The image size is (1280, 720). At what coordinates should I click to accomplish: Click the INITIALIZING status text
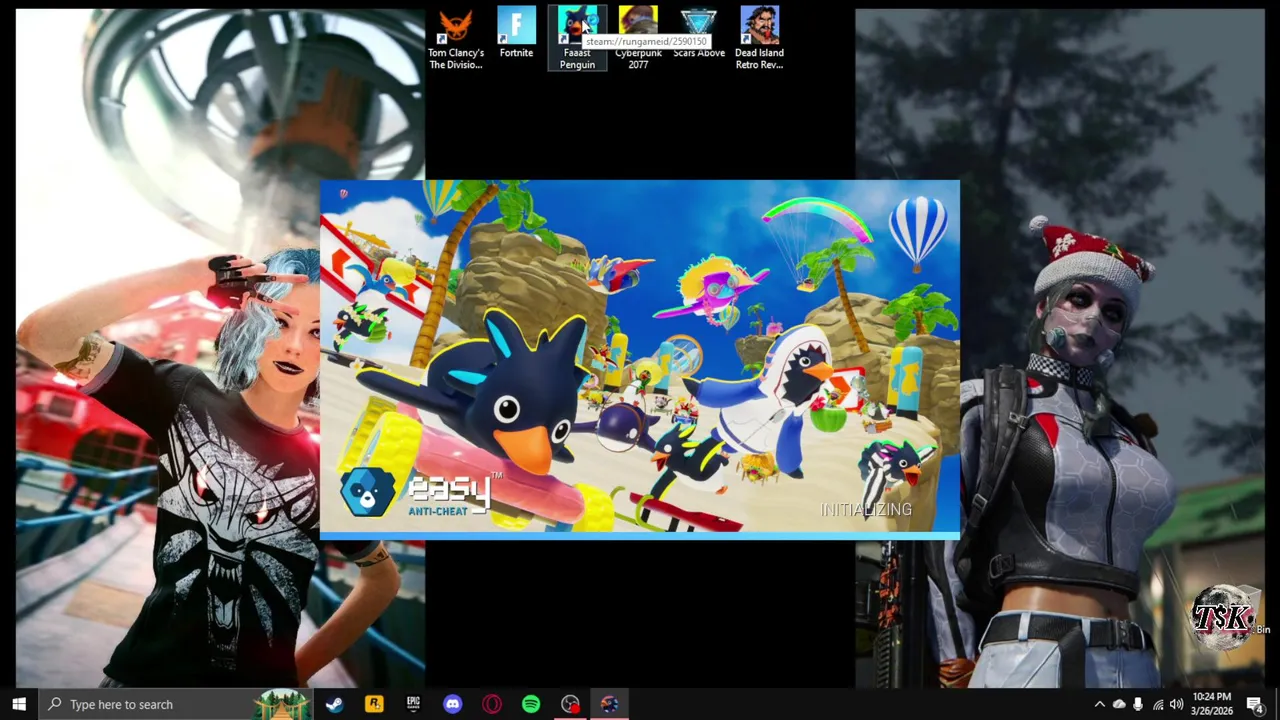(866, 510)
